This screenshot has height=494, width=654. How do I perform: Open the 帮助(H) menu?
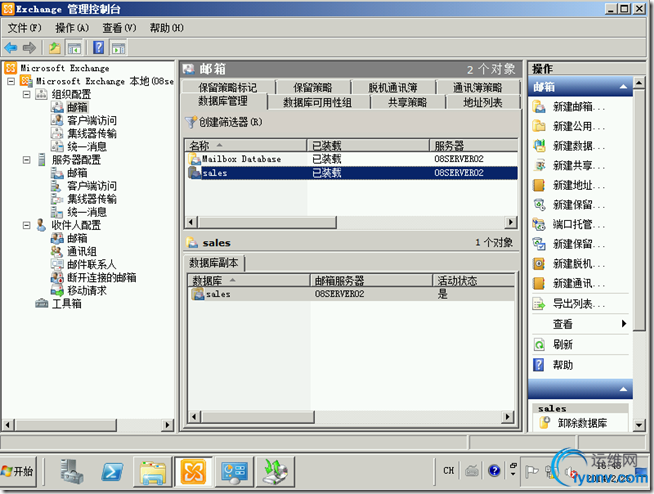166,28
